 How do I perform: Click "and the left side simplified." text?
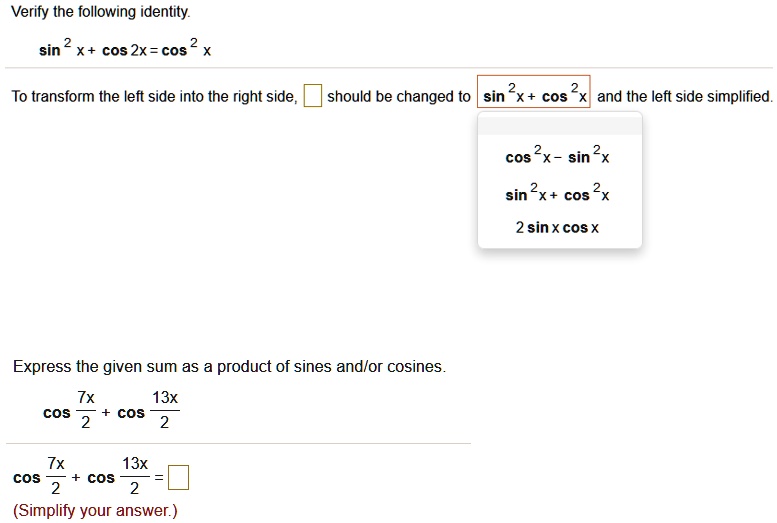[x=685, y=96]
